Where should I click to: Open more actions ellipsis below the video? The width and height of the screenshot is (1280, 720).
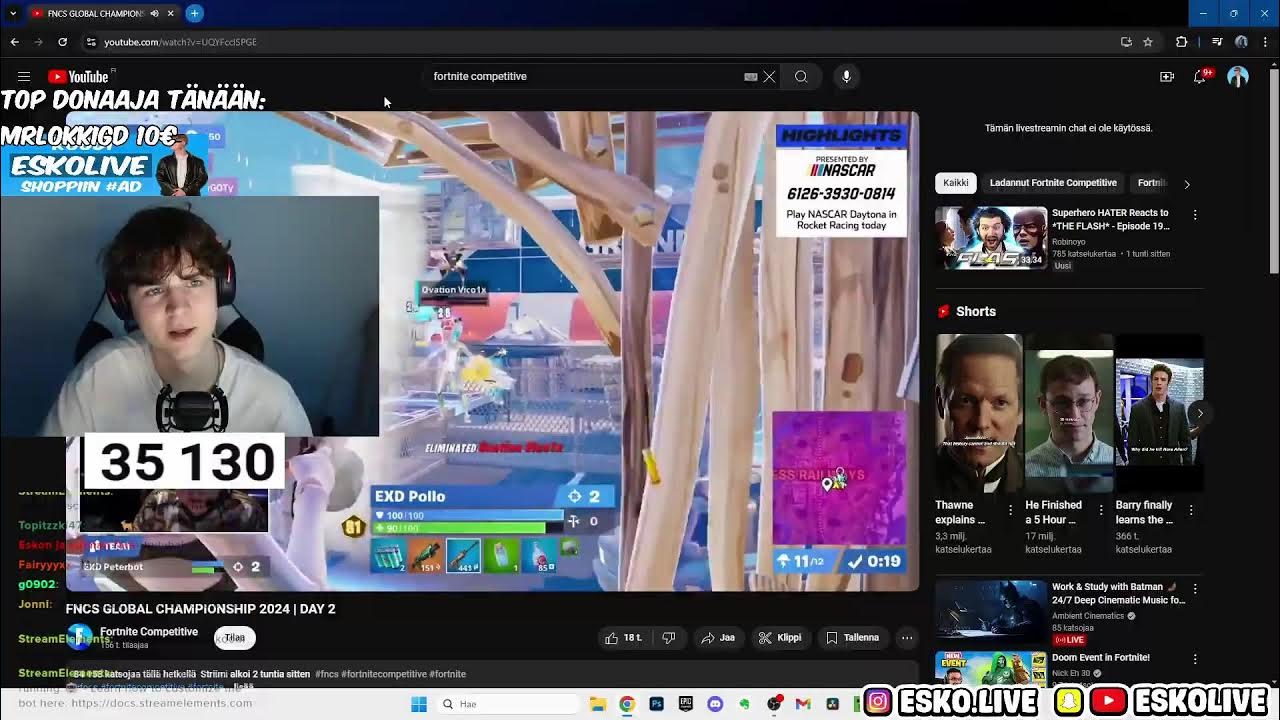(907, 637)
